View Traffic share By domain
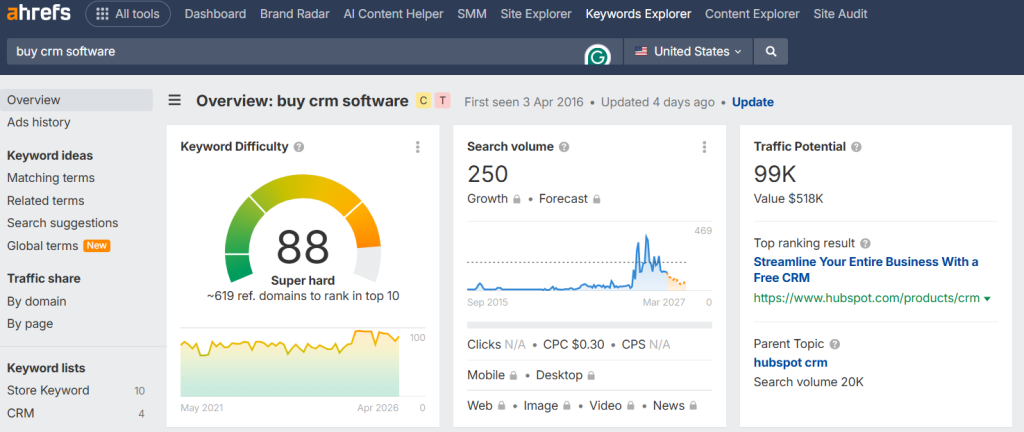The height and width of the screenshot is (432, 1024). [37, 301]
